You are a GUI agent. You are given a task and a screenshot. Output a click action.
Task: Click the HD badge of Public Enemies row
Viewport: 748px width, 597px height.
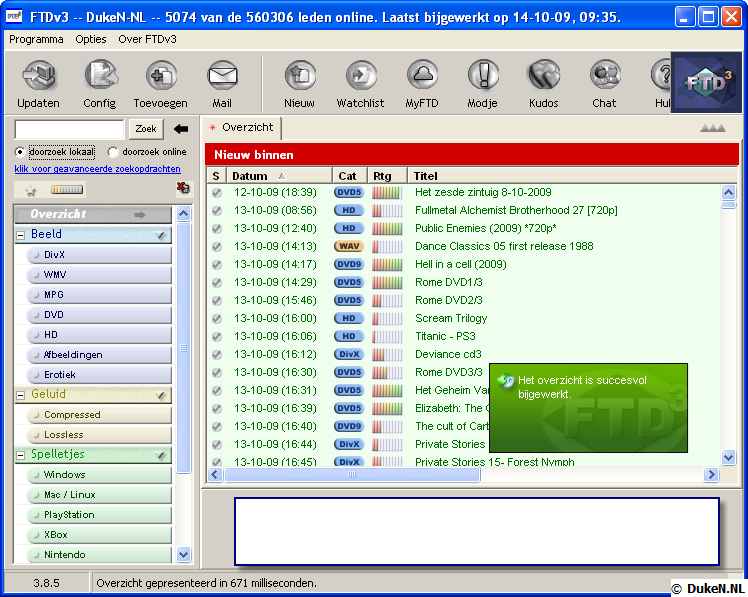[349, 228]
